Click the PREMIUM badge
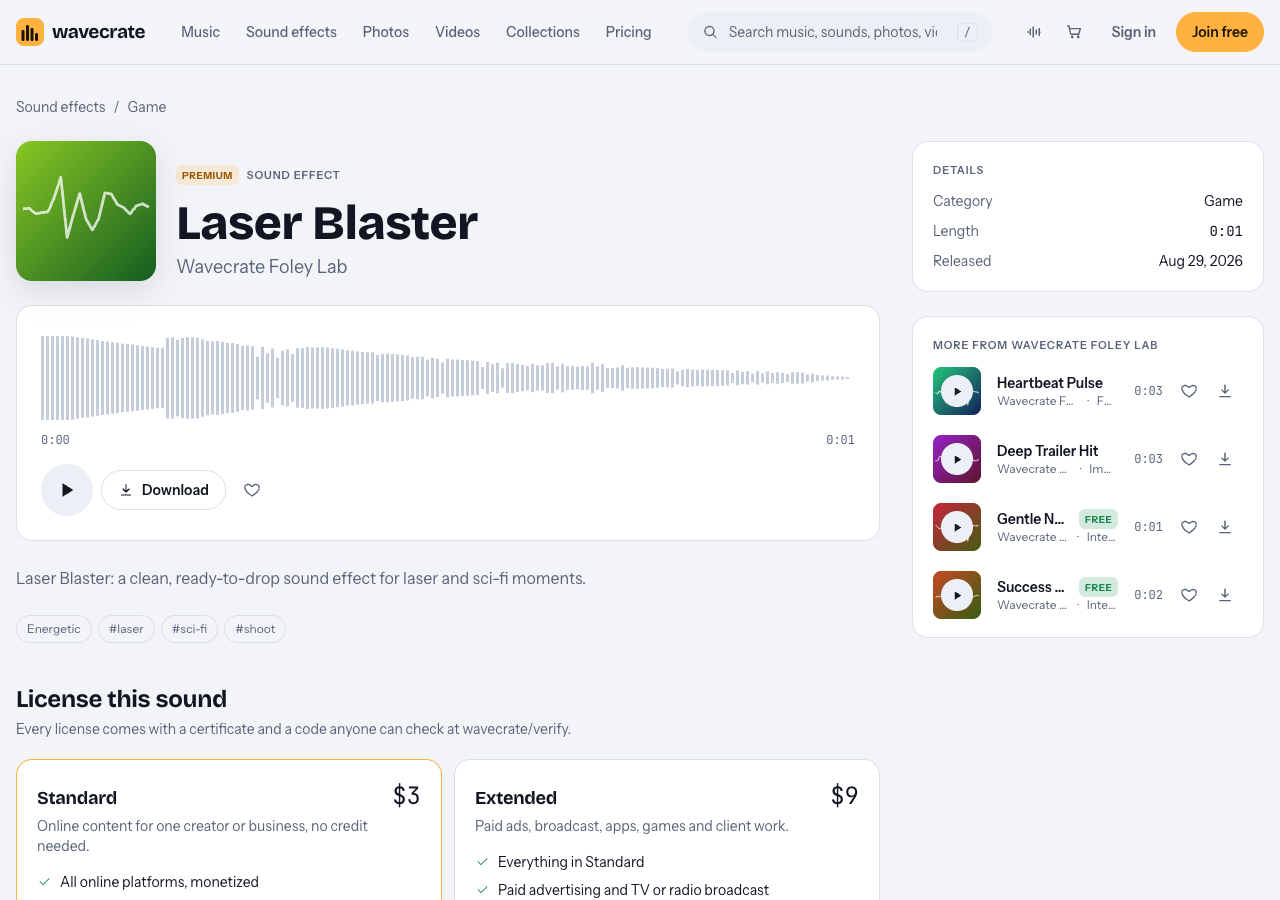1280x900 pixels. pyautogui.click(x=207, y=175)
